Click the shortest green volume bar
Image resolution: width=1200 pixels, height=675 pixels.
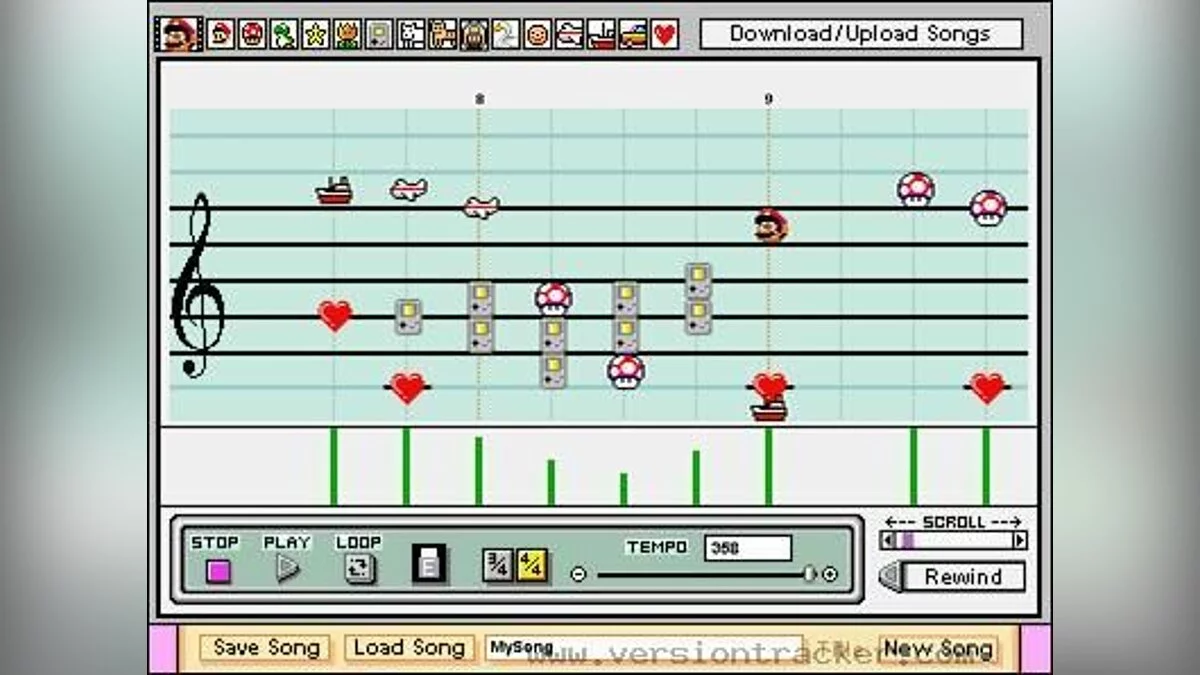[x=623, y=489]
